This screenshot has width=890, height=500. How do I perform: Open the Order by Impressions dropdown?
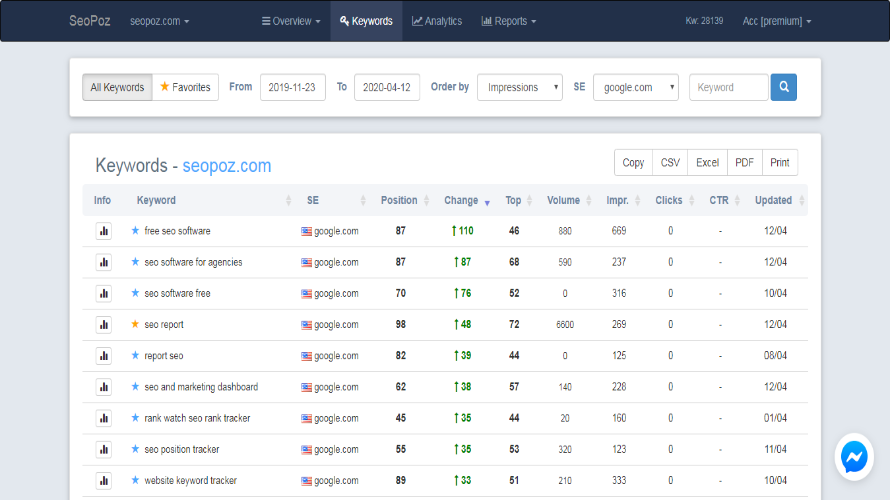[x=519, y=87]
